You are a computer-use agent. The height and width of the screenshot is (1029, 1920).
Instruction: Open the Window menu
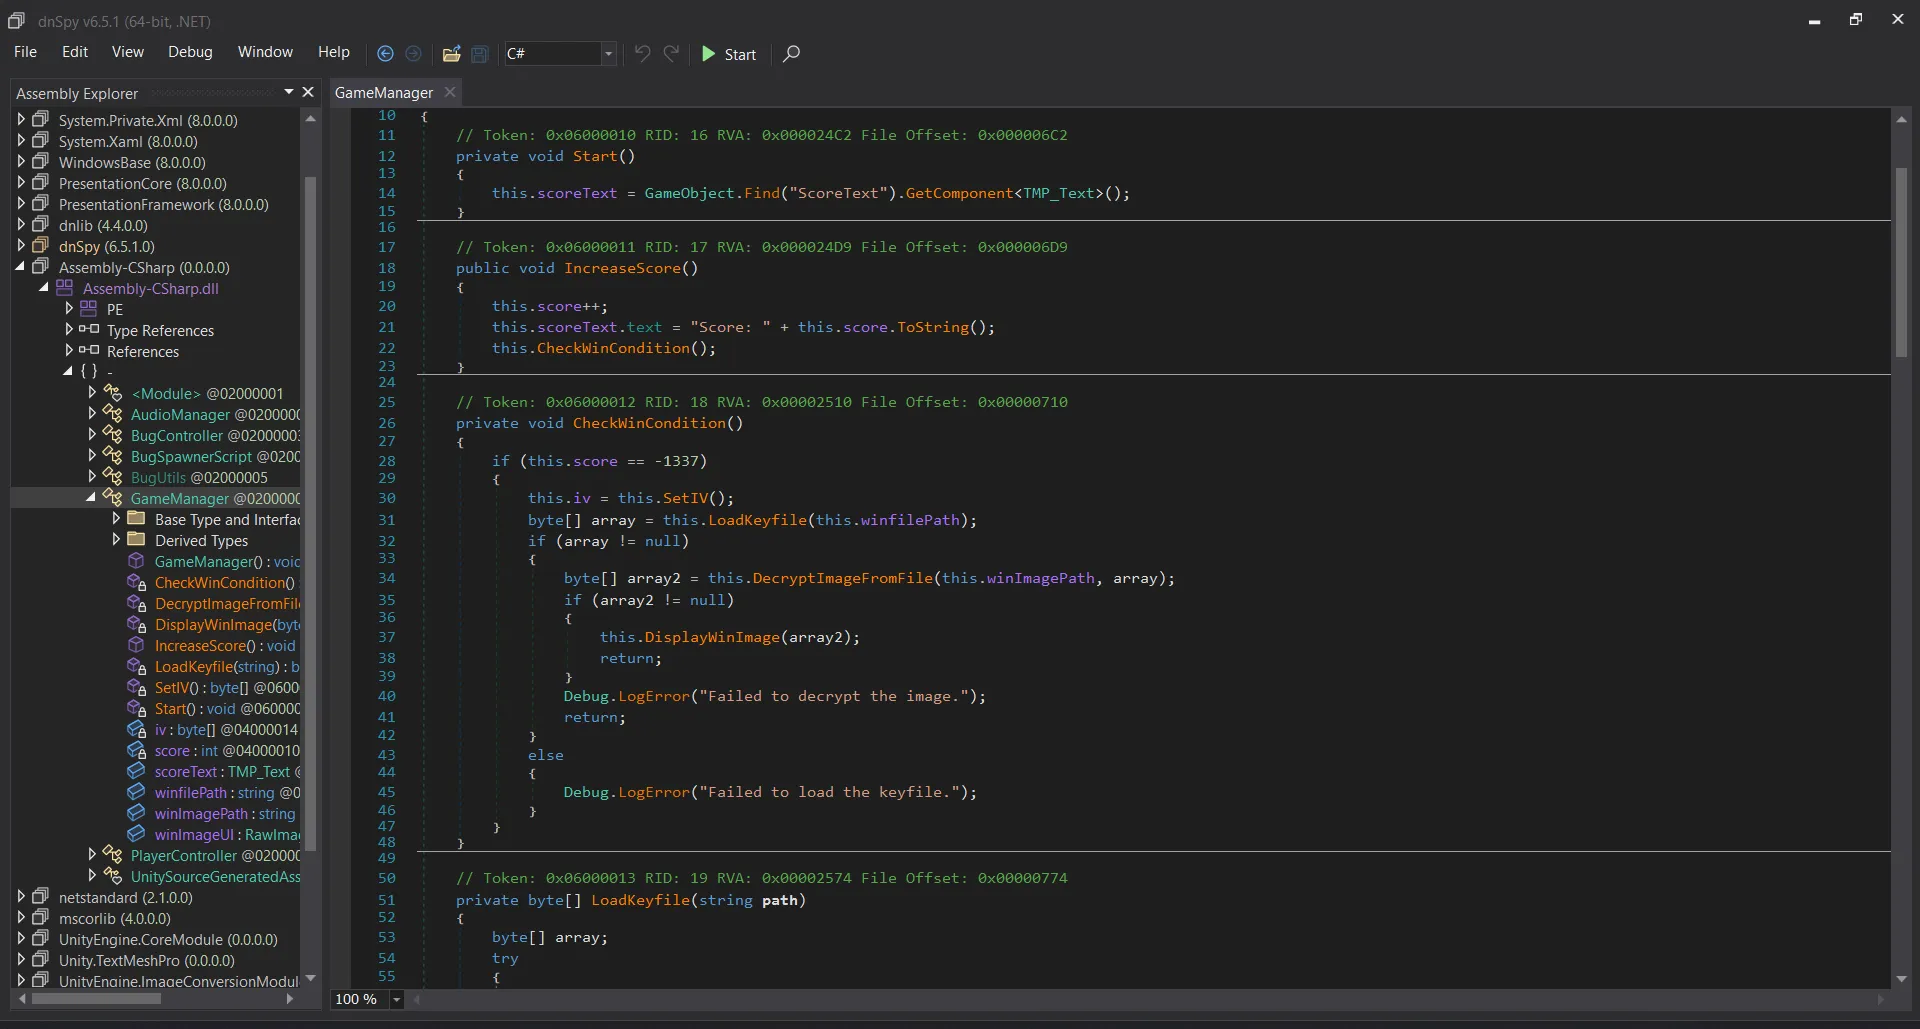265,52
